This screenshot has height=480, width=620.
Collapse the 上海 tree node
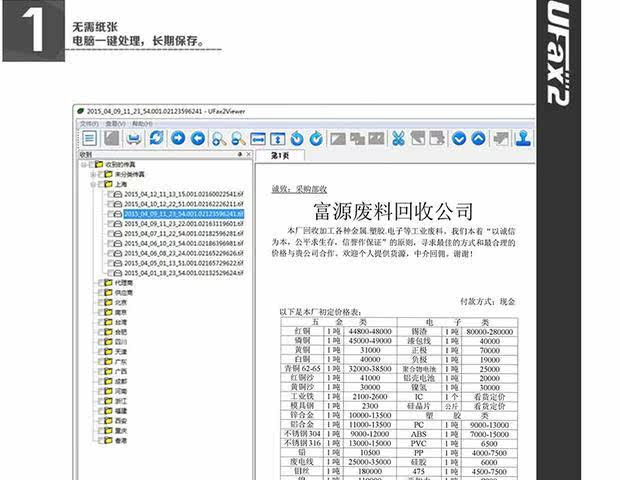(x=93, y=184)
